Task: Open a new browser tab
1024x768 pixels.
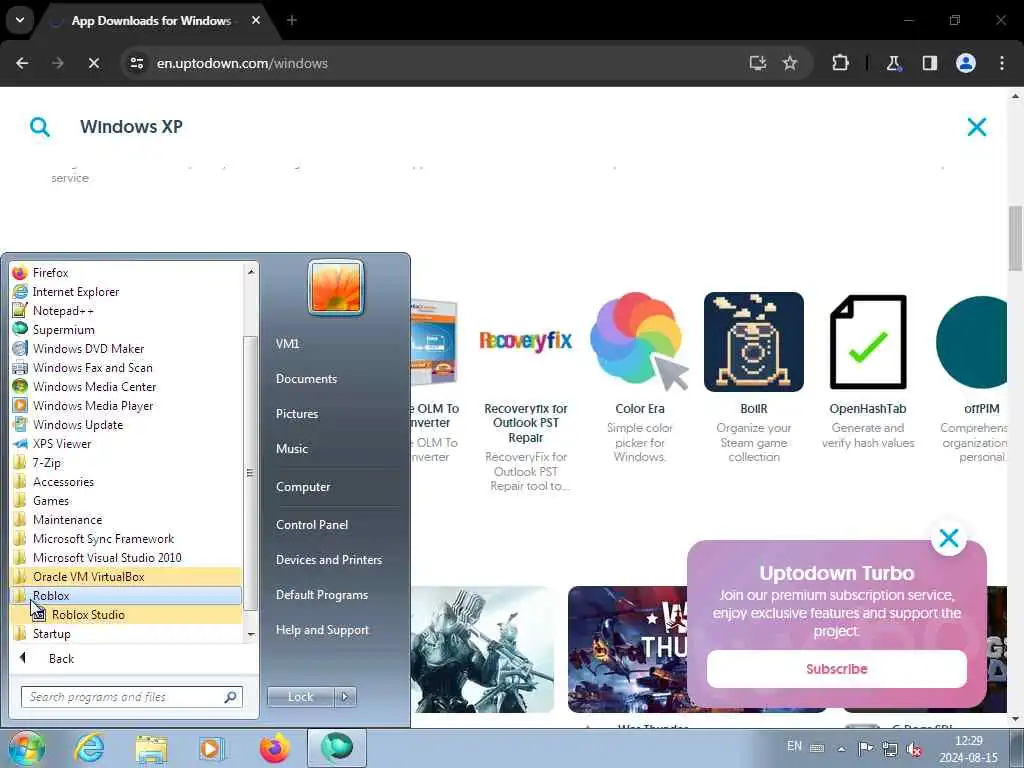Action: (292, 20)
